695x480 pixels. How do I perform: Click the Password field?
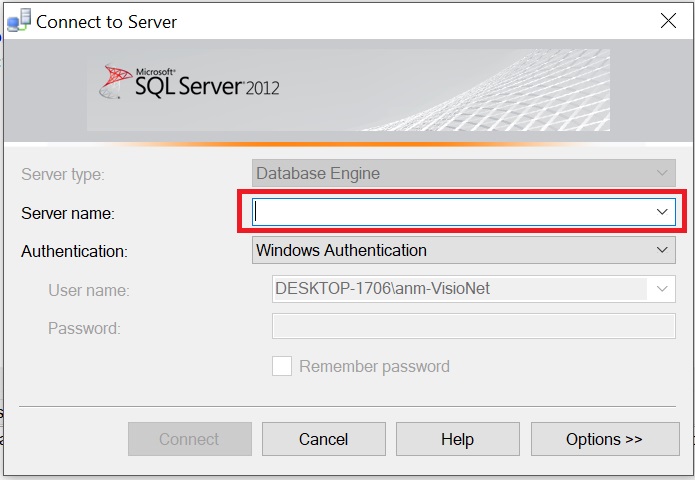point(473,326)
